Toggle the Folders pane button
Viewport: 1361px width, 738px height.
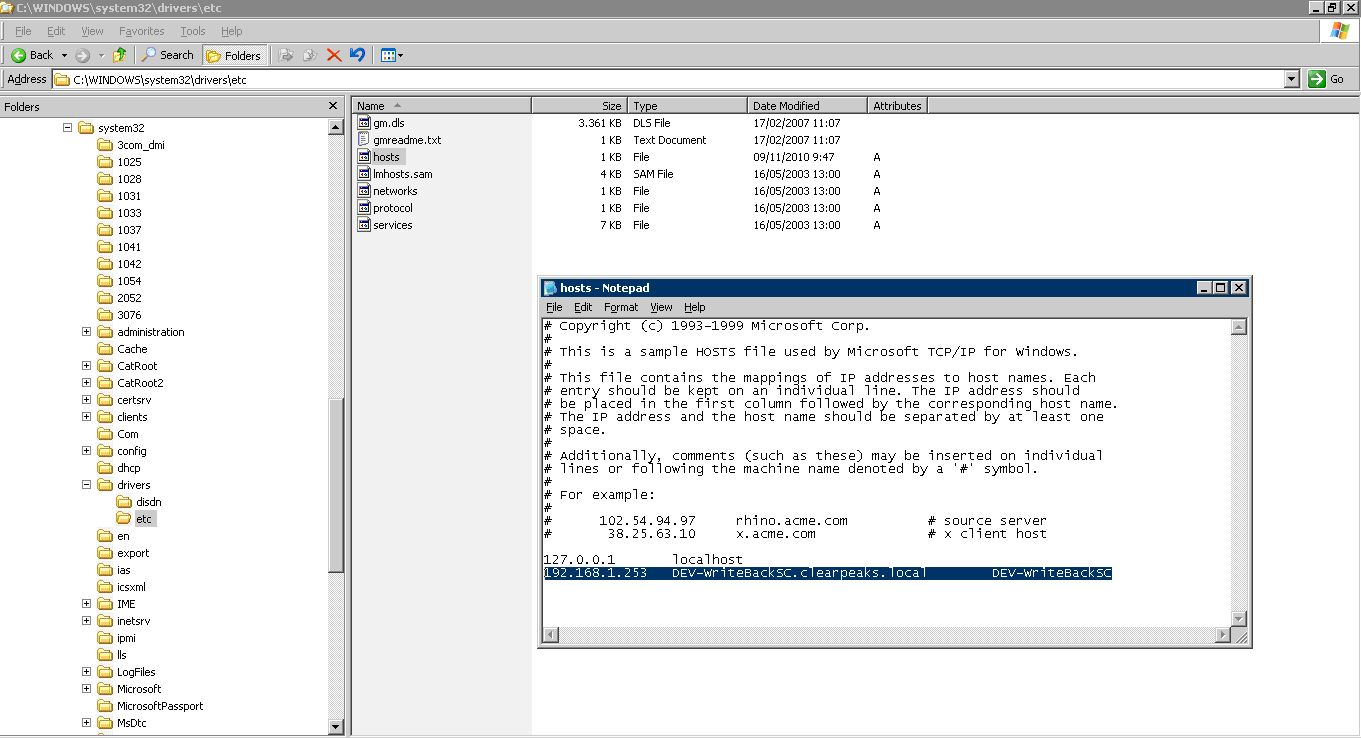pos(234,55)
